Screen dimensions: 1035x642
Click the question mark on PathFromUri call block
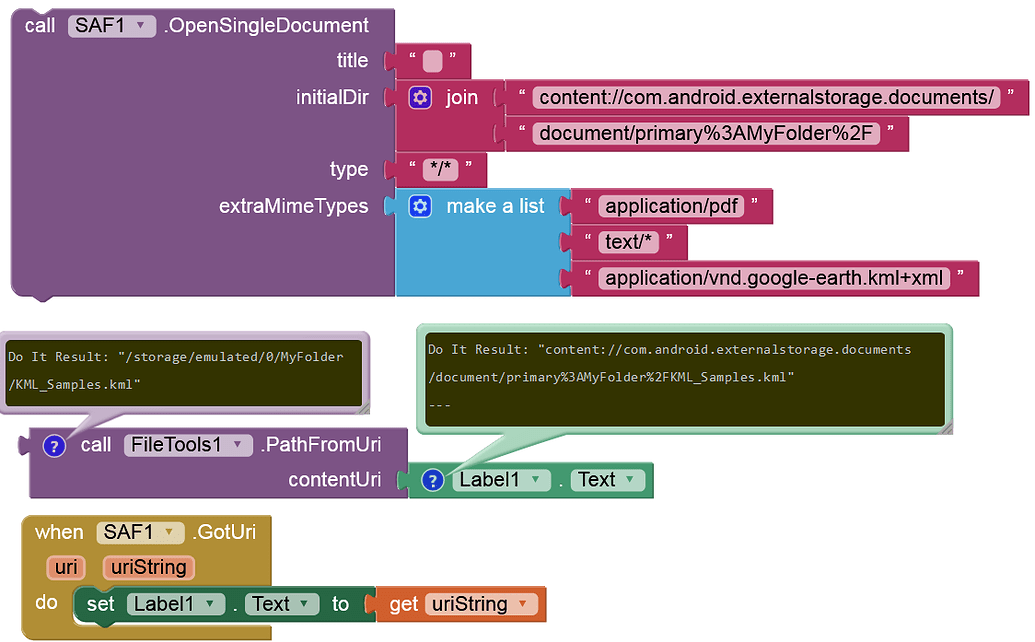tap(54, 445)
